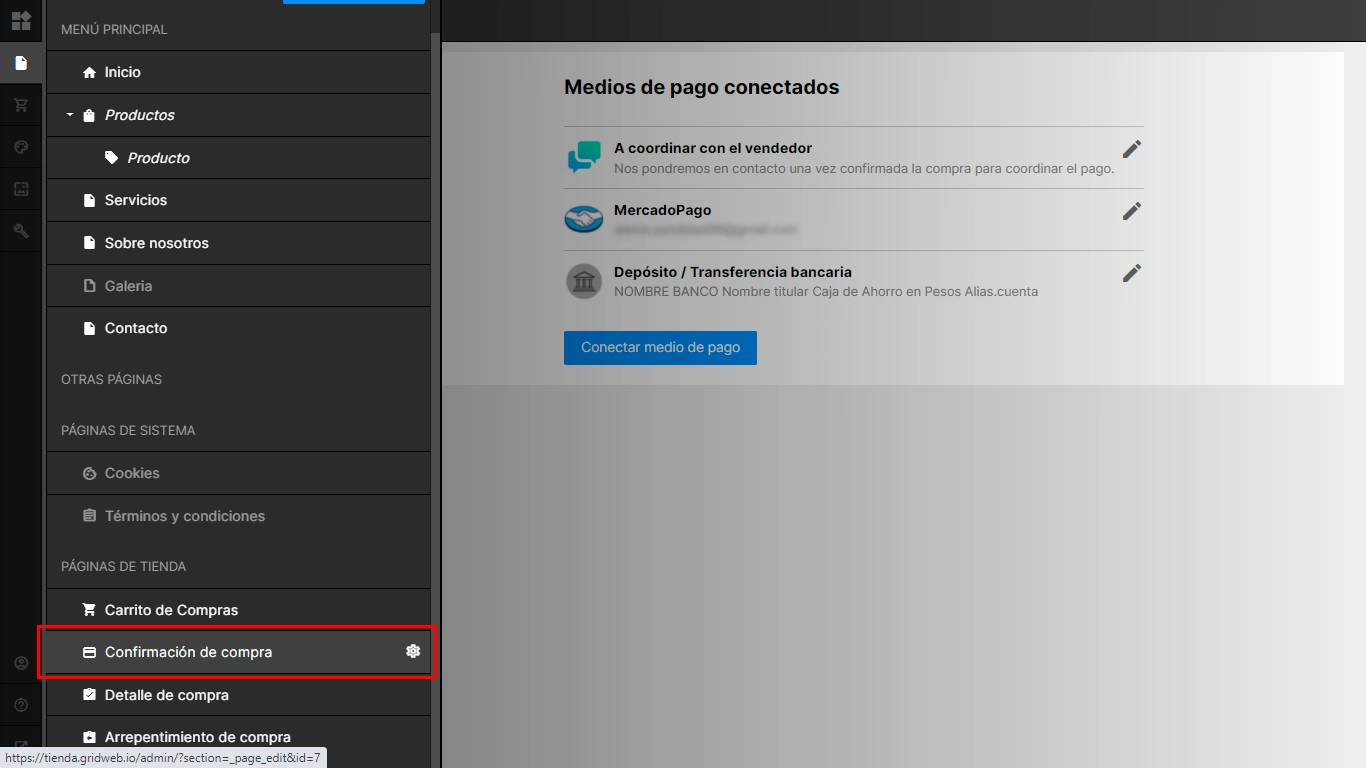This screenshot has height=768, width=1366.
Task: Select the Producto sub-page entry
Action: point(238,158)
